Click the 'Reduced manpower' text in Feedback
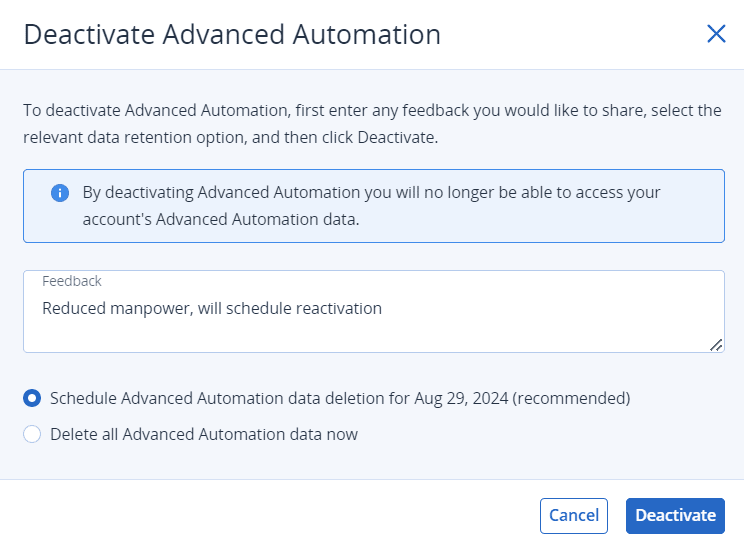 [x=102, y=308]
